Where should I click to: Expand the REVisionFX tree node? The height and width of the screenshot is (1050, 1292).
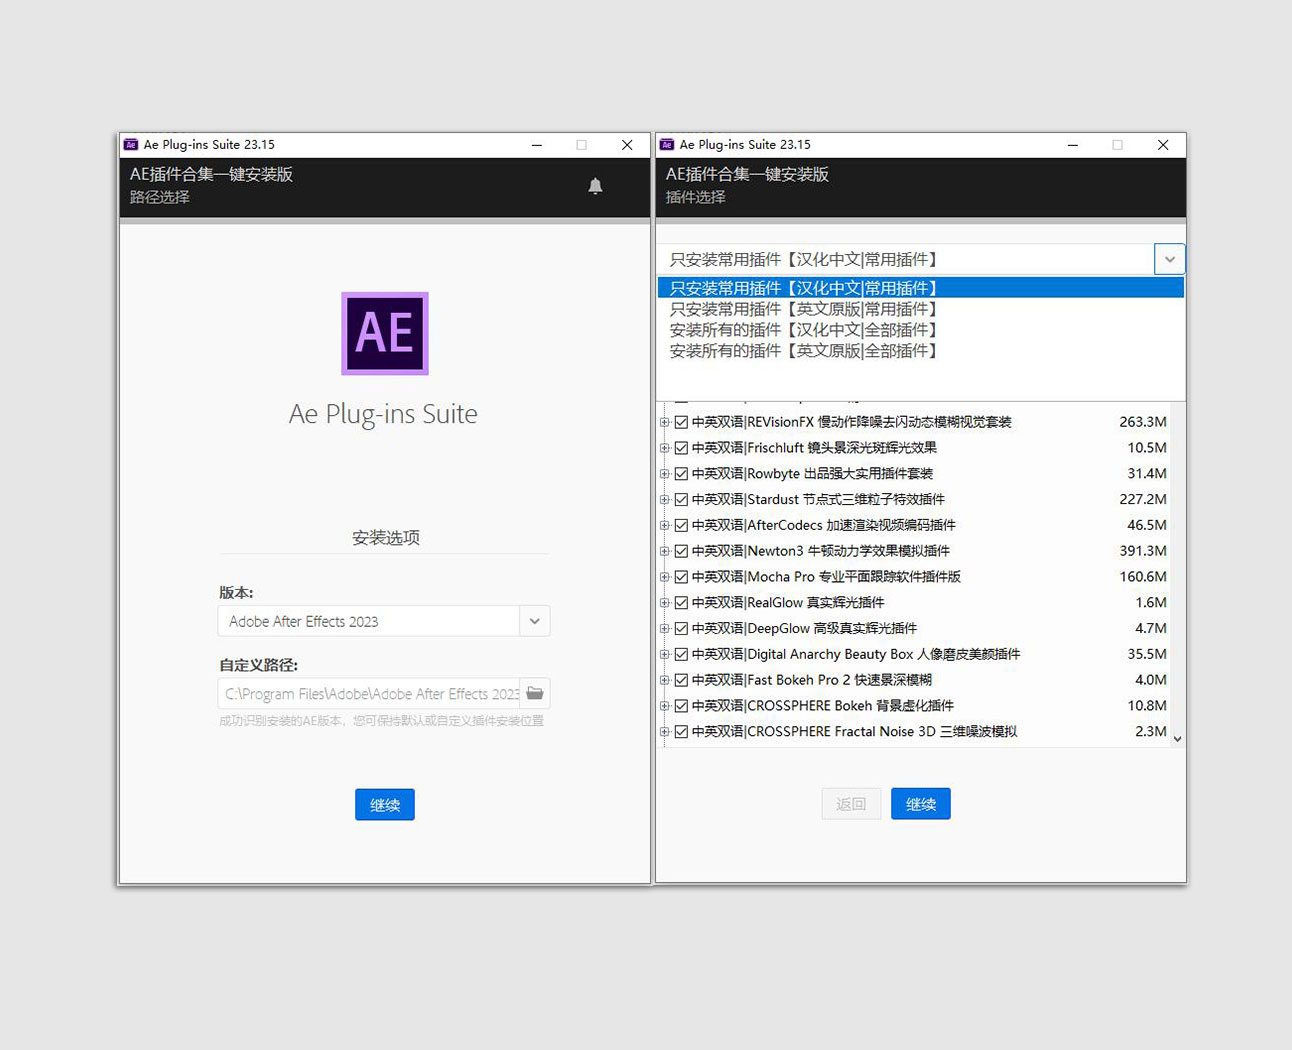coord(664,422)
